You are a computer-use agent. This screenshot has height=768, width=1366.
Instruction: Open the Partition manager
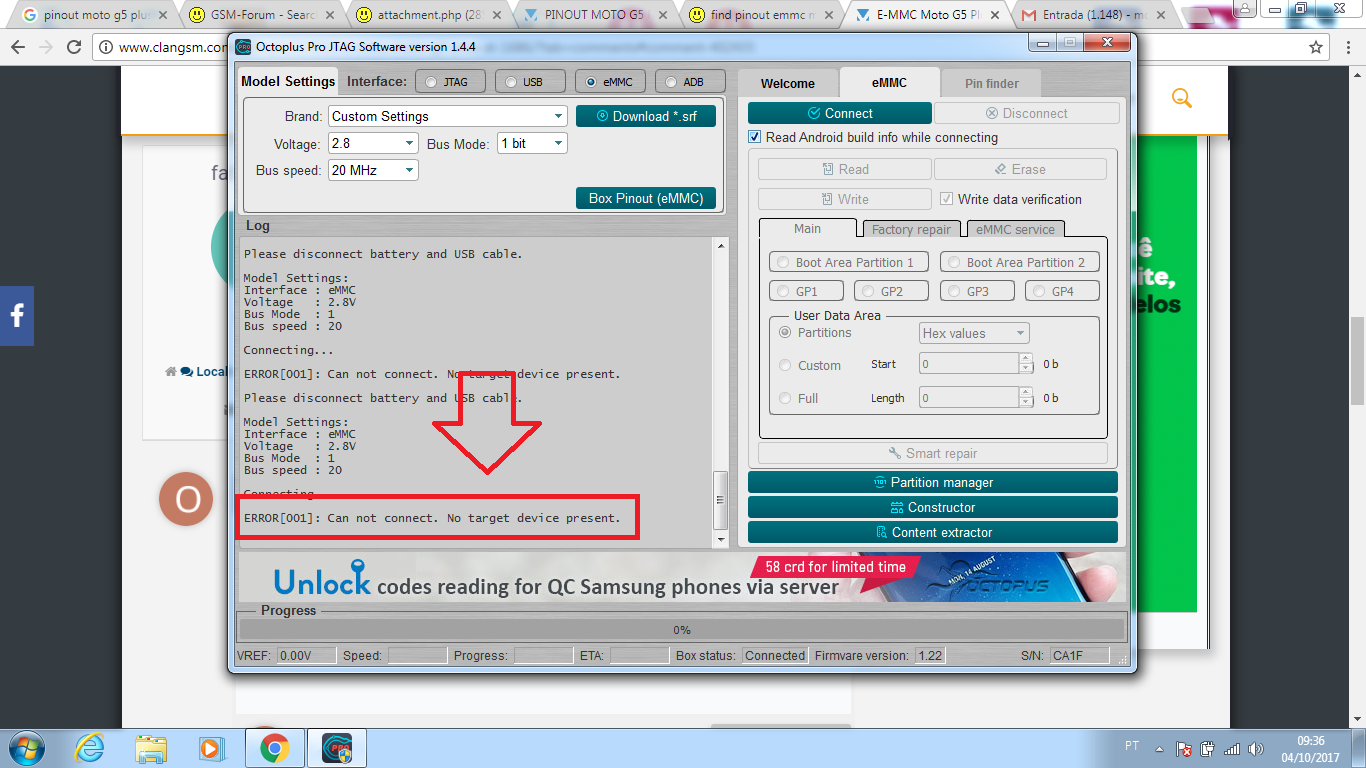point(932,482)
